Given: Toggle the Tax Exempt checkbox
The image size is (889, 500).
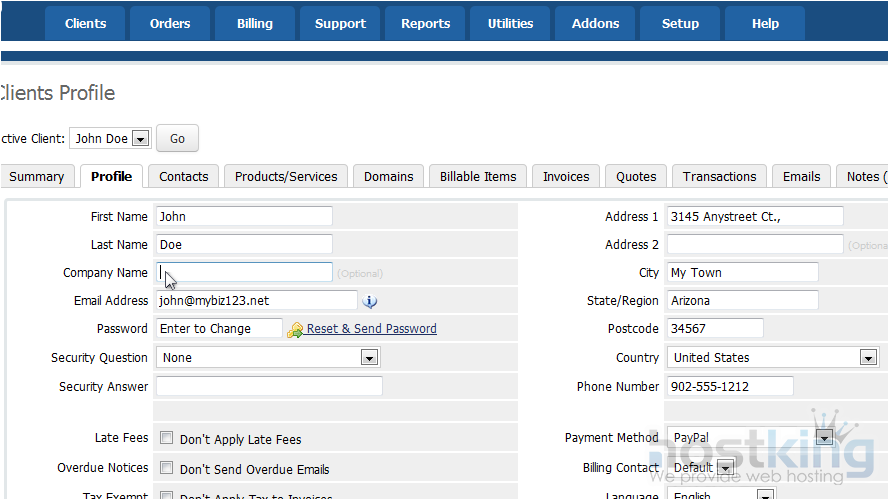Looking at the screenshot, I should point(167,496).
